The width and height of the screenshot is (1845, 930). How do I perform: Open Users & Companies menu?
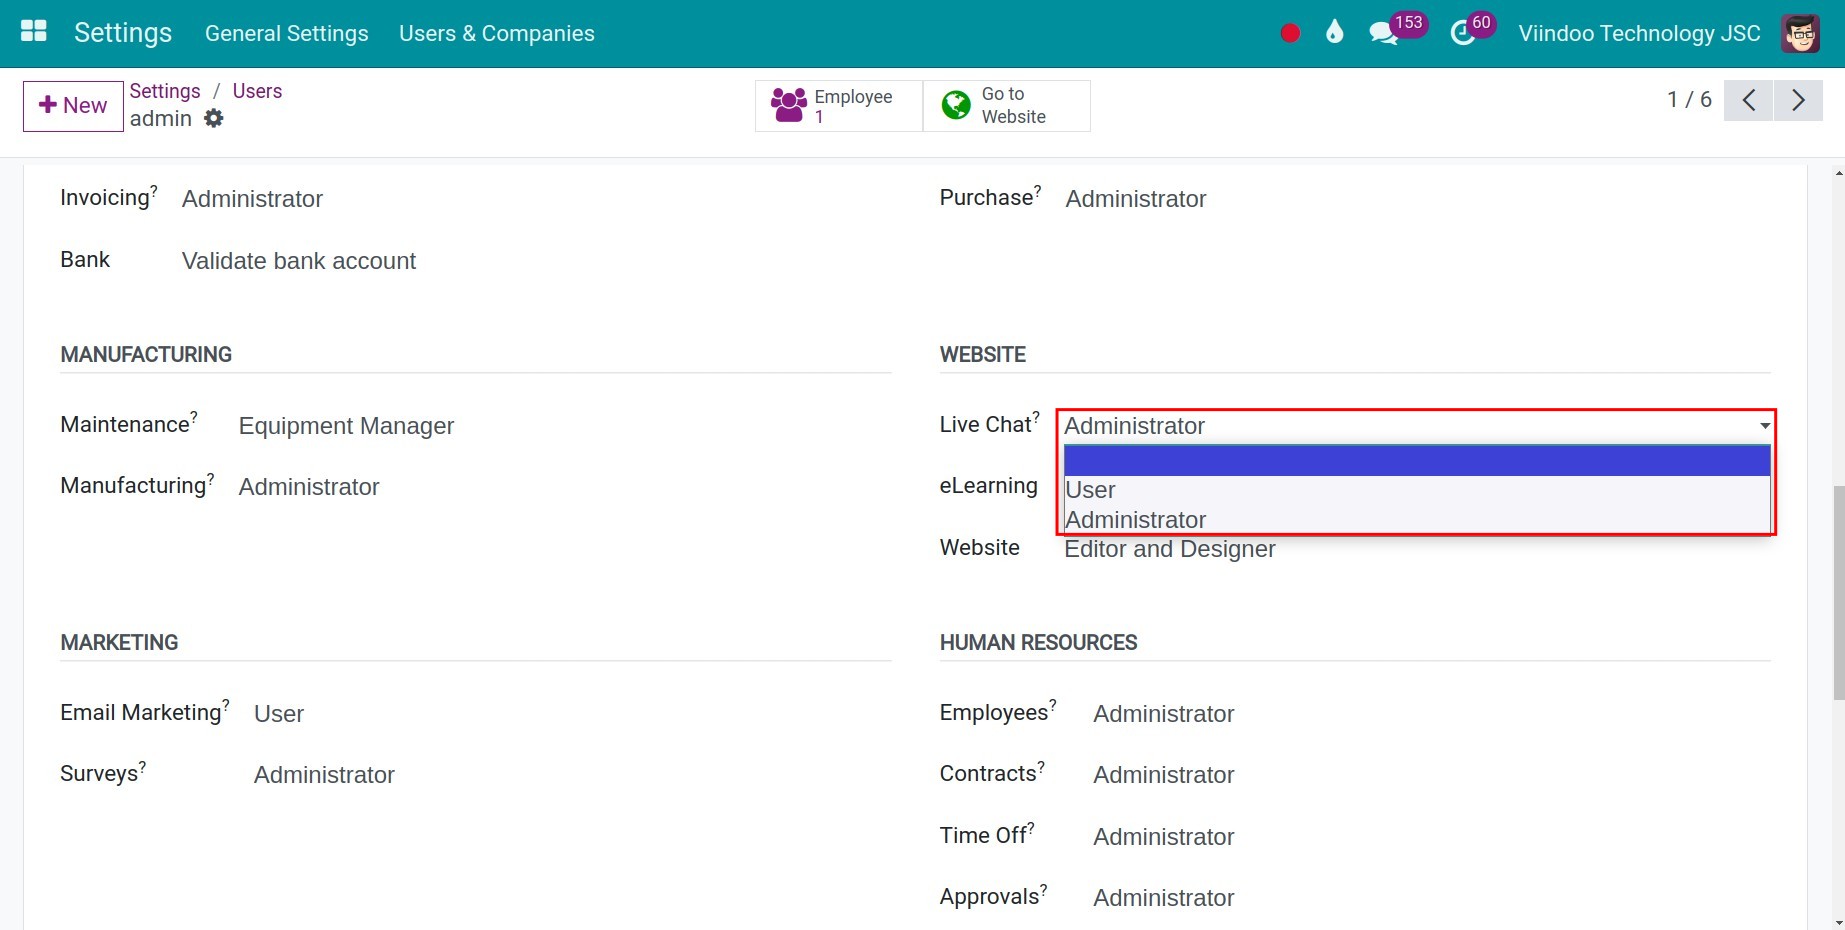pyautogui.click(x=497, y=33)
